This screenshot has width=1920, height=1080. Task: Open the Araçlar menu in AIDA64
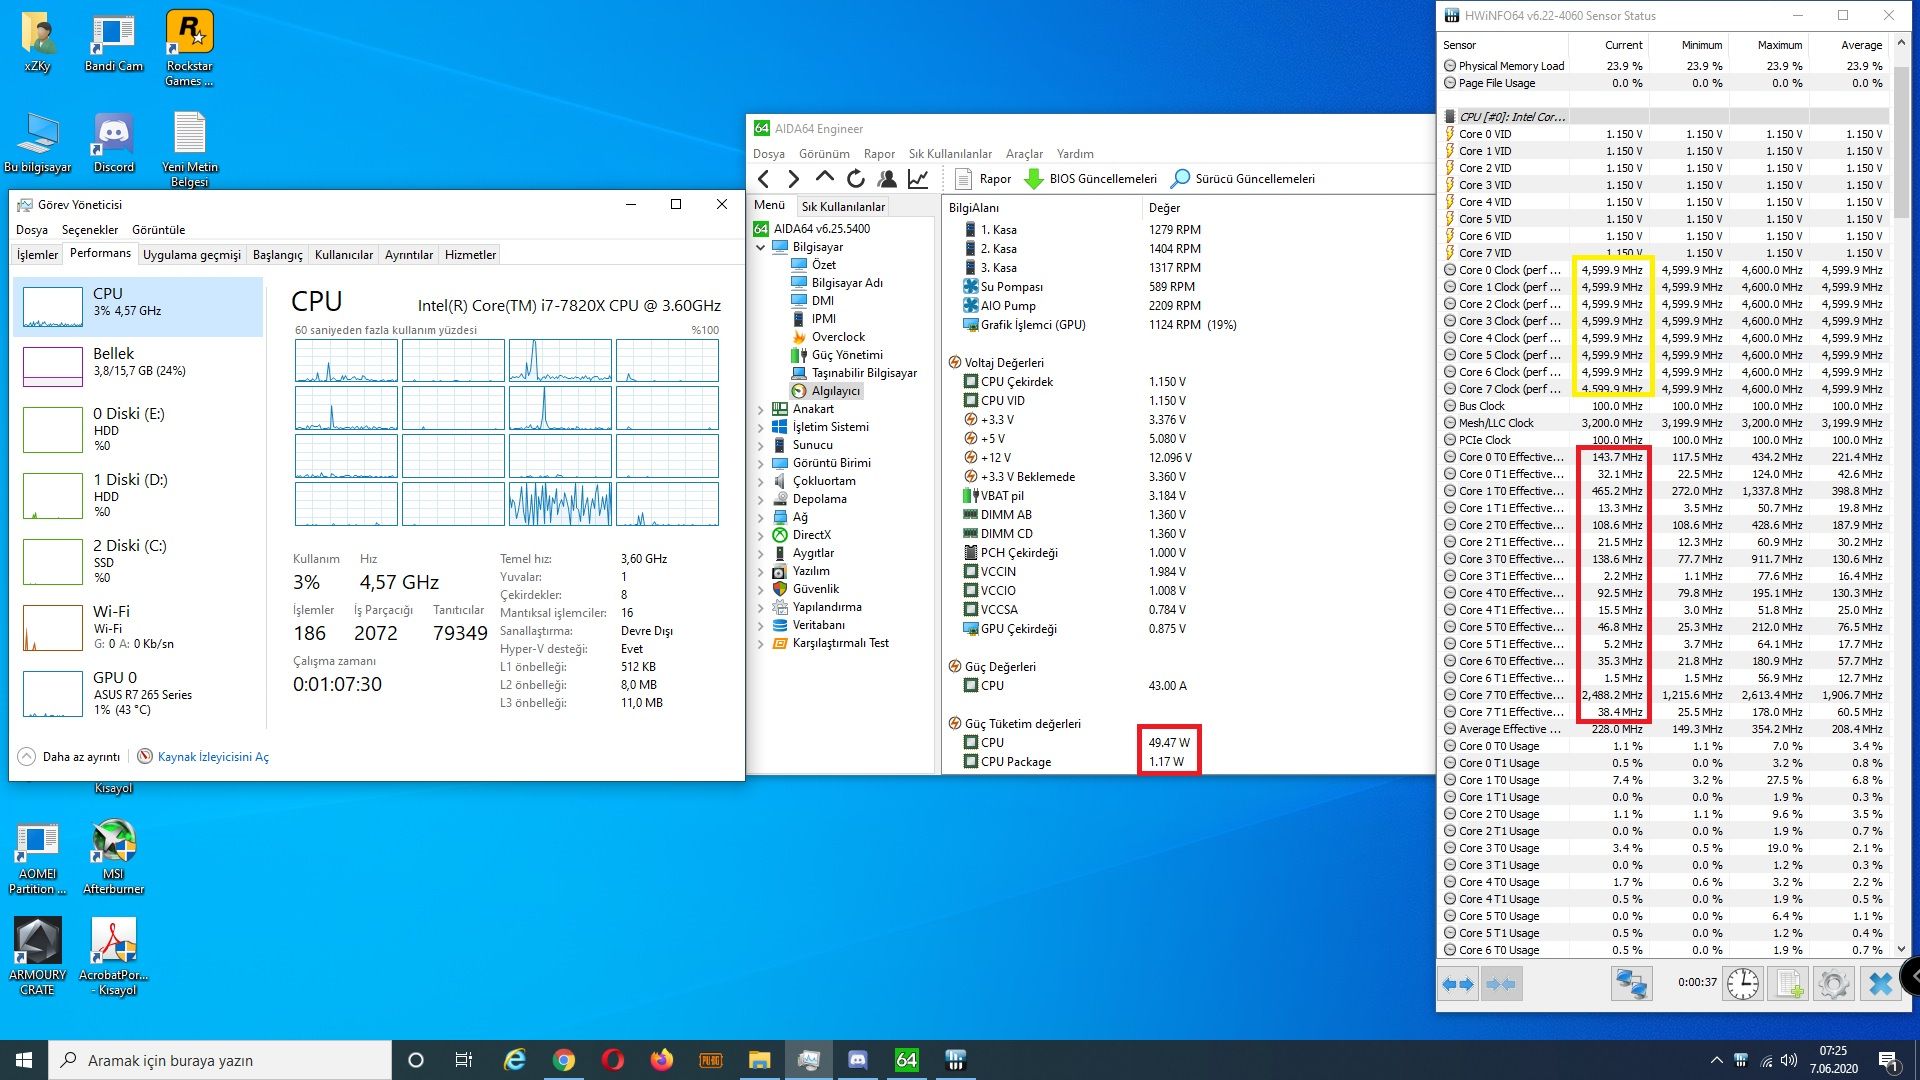[1024, 153]
